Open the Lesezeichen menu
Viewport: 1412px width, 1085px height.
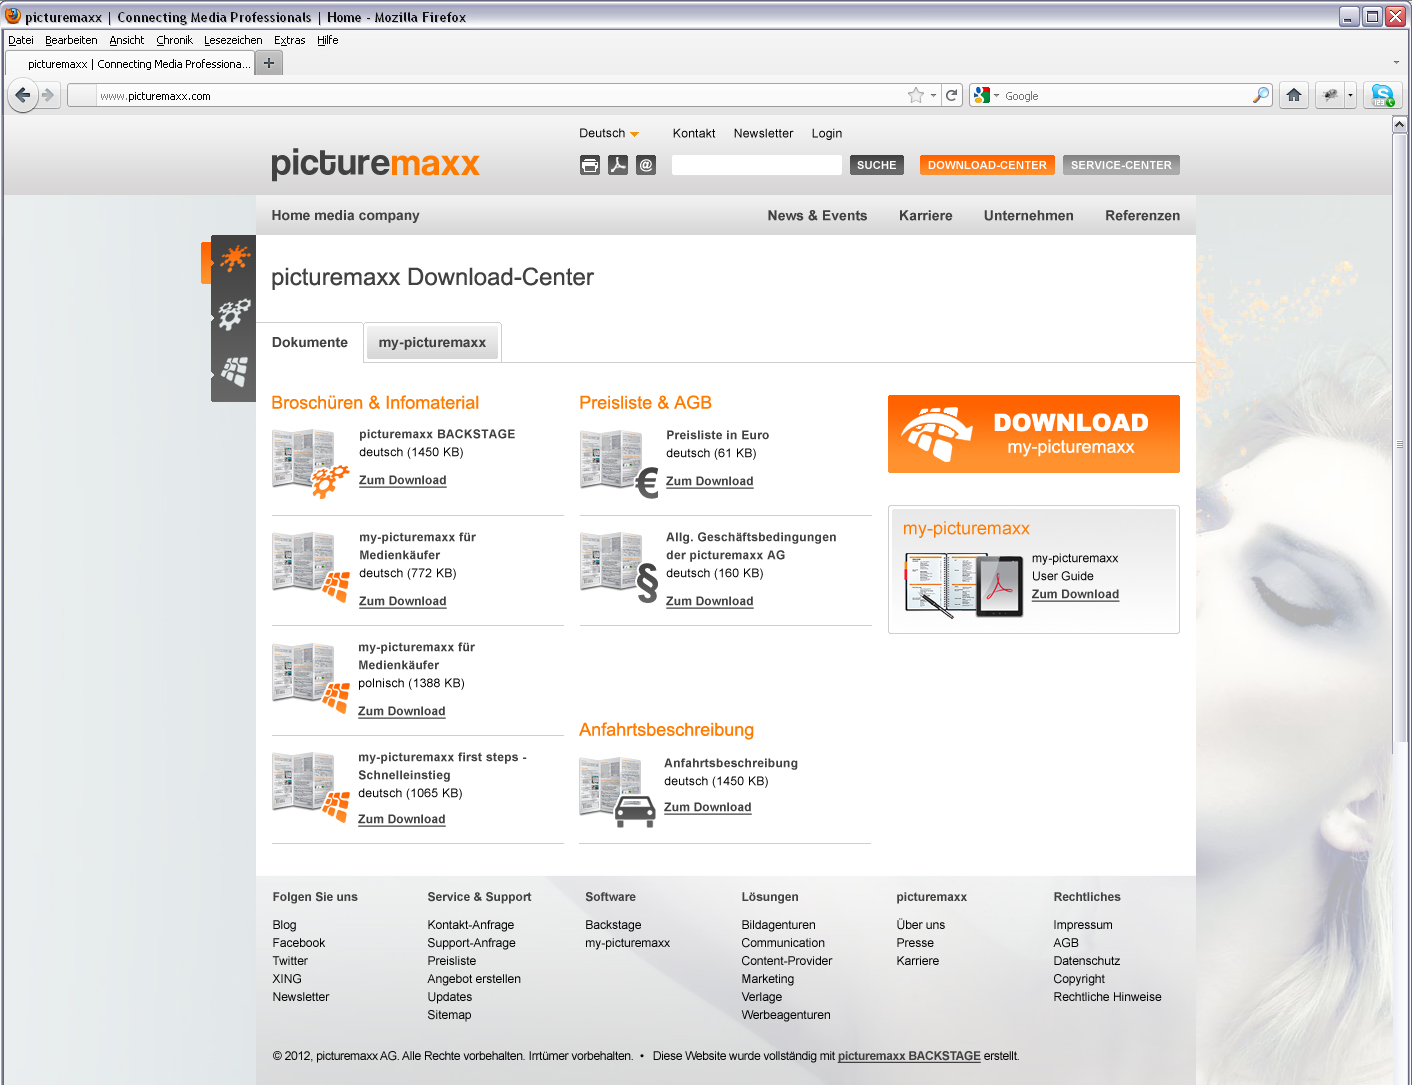233,40
